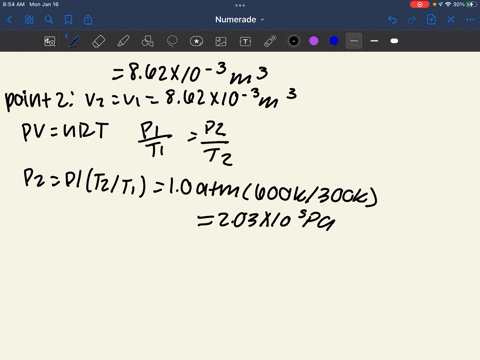Open the search magnifier
This screenshot has width=480, height=360.
tap(49, 20)
